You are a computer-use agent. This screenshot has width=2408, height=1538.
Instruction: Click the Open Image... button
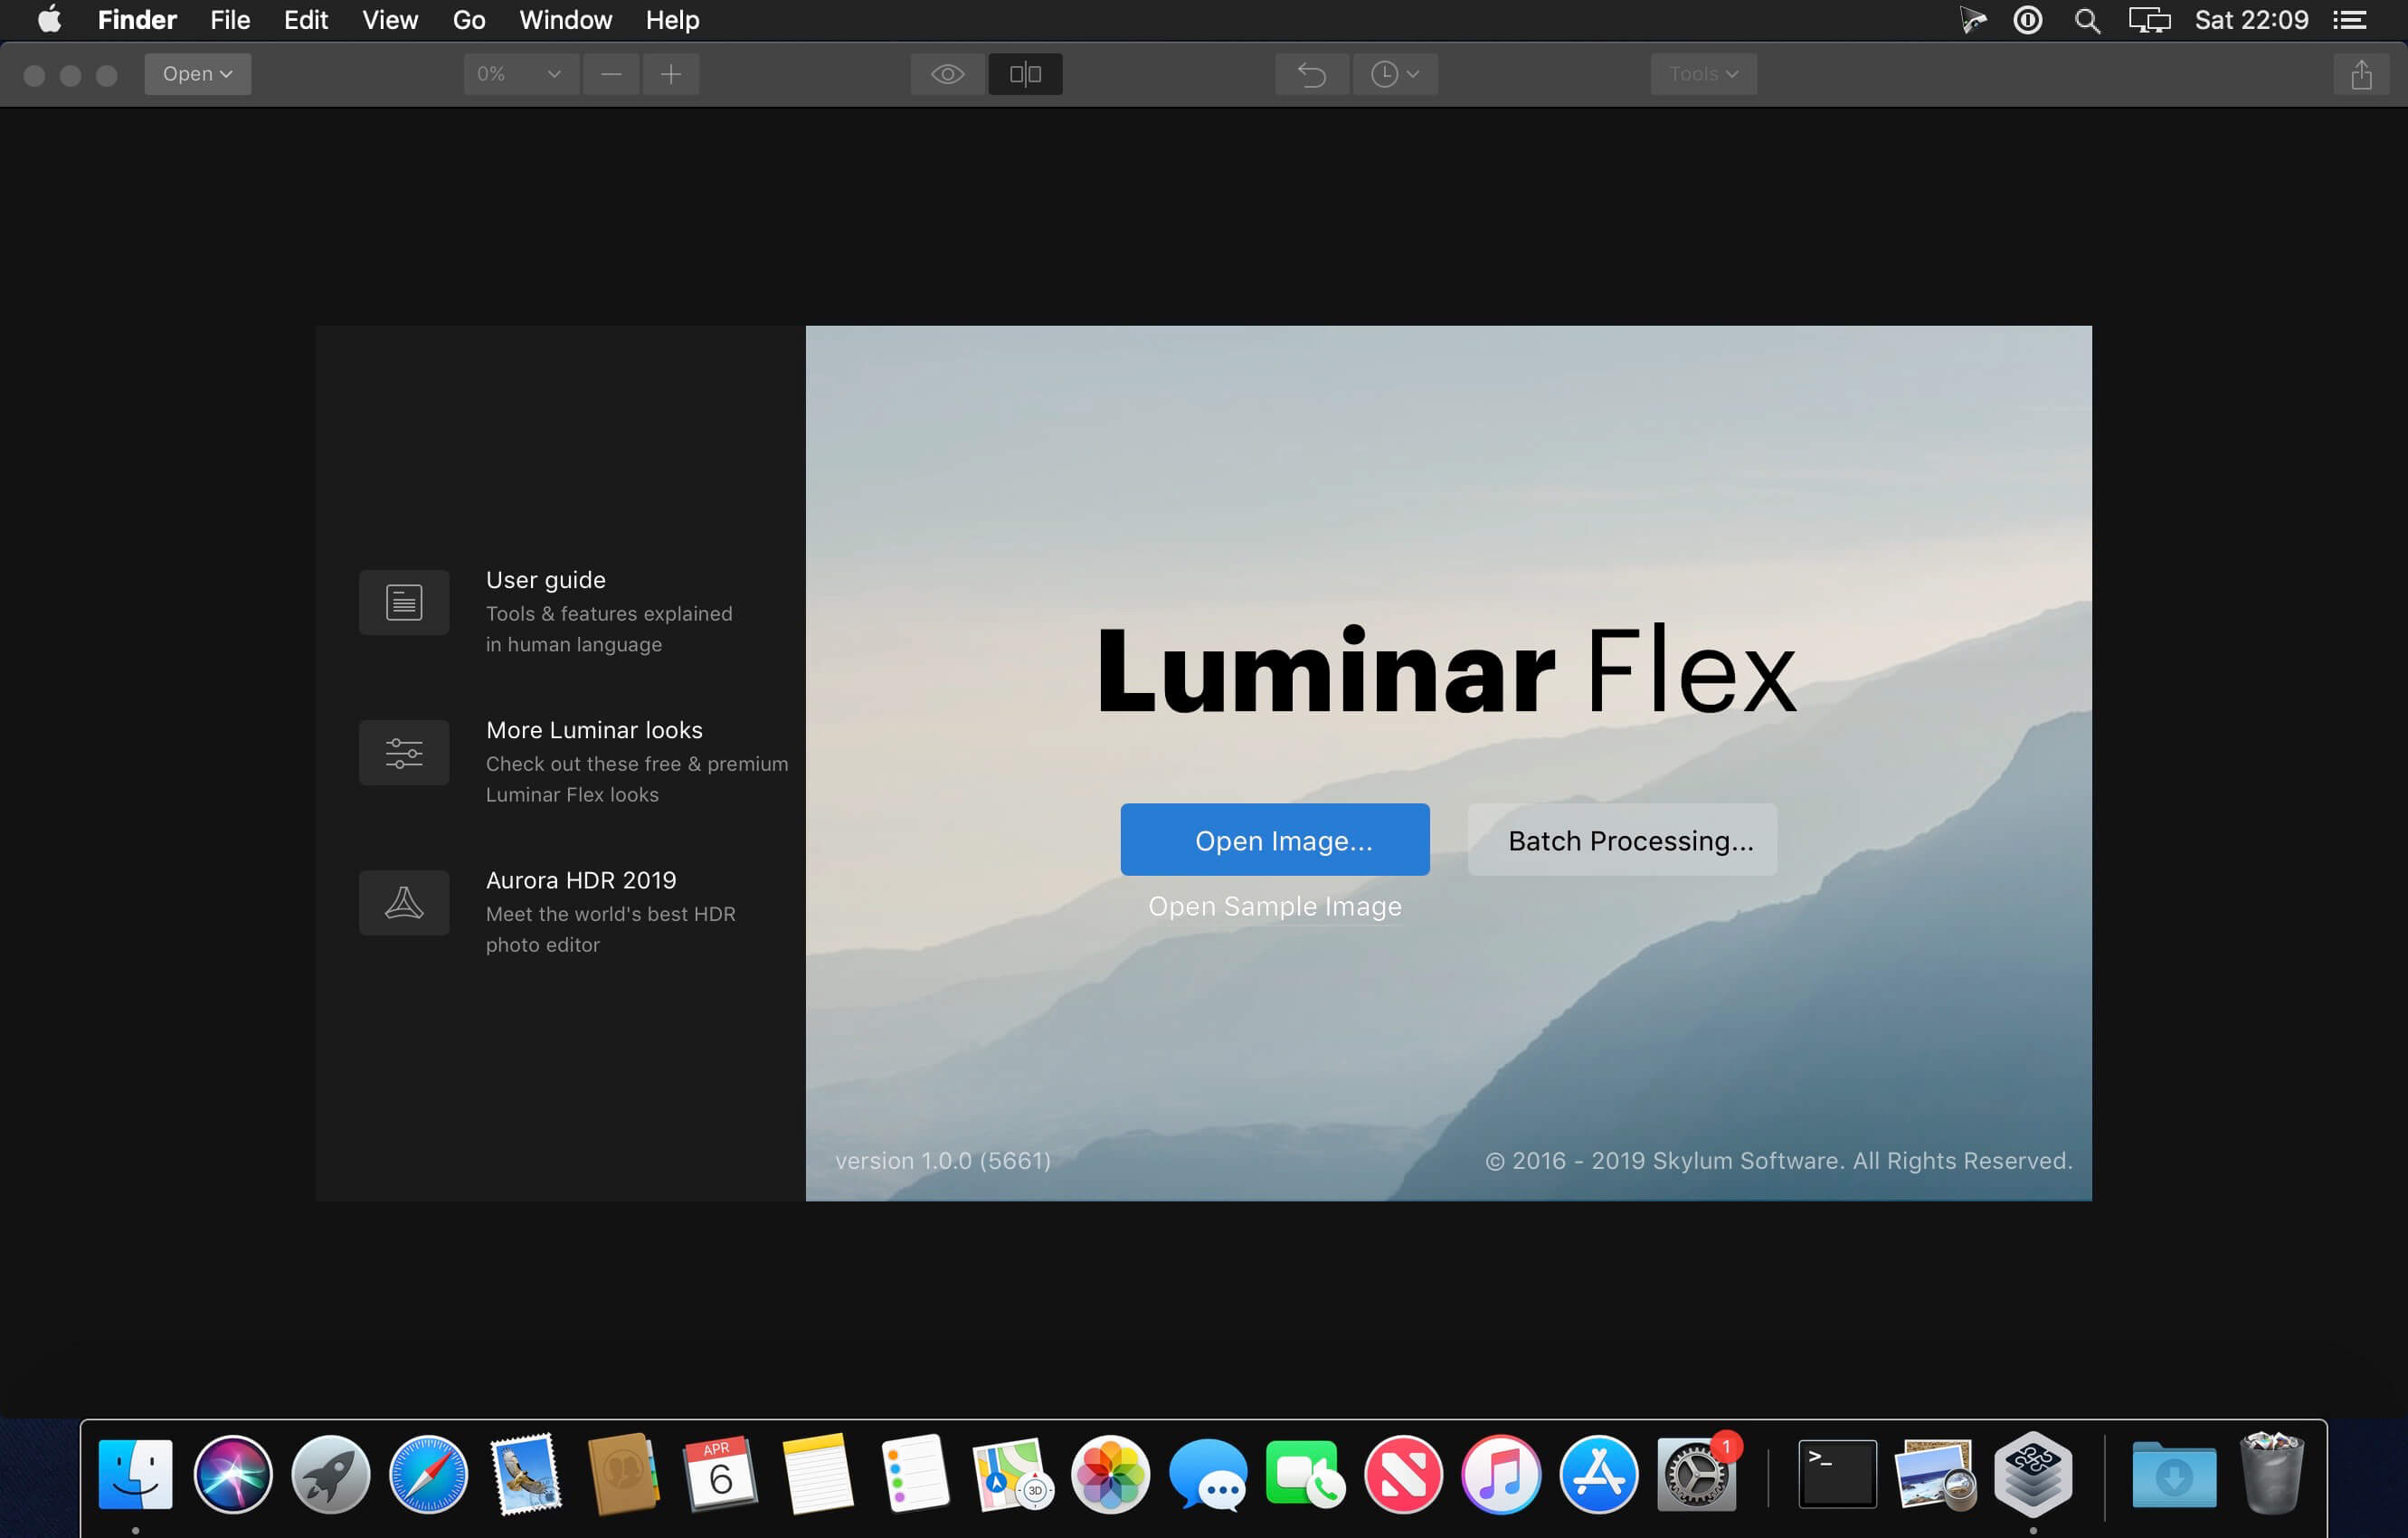point(1274,840)
